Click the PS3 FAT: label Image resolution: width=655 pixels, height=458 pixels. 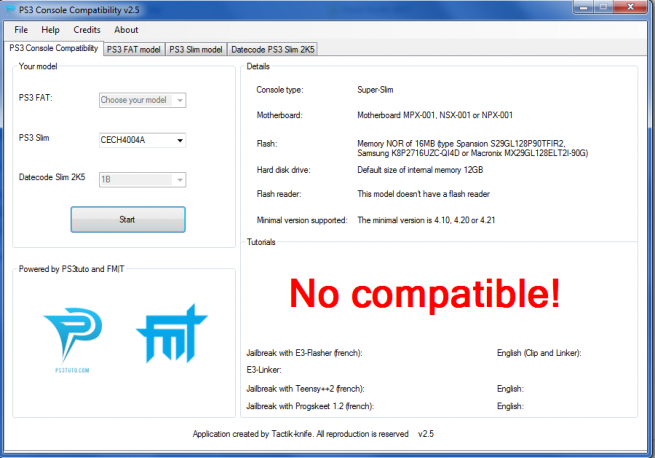(36, 98)
